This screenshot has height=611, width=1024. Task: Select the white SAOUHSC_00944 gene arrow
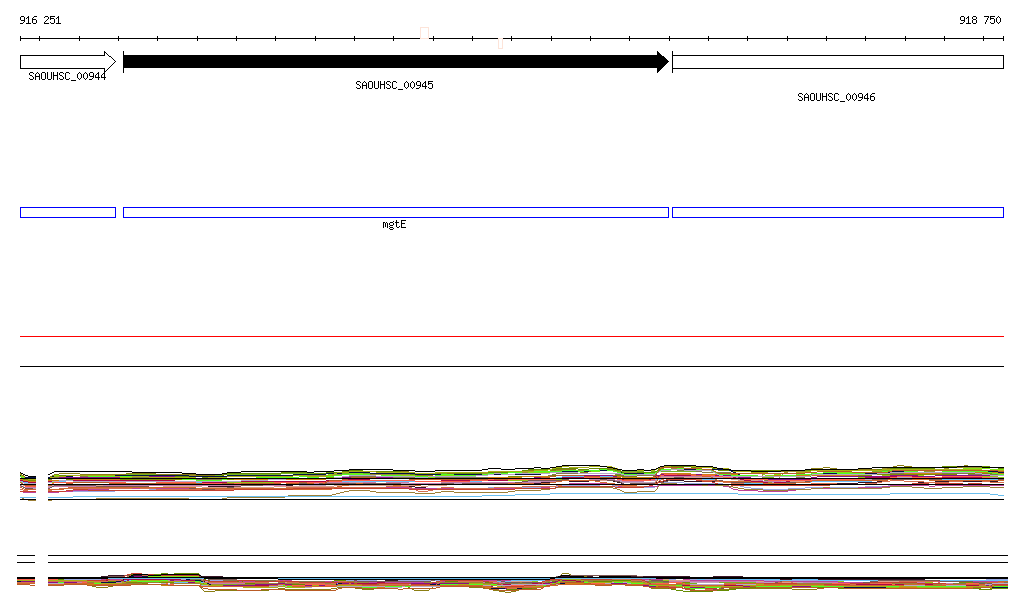pyautogui.click(x=66, y=62)
